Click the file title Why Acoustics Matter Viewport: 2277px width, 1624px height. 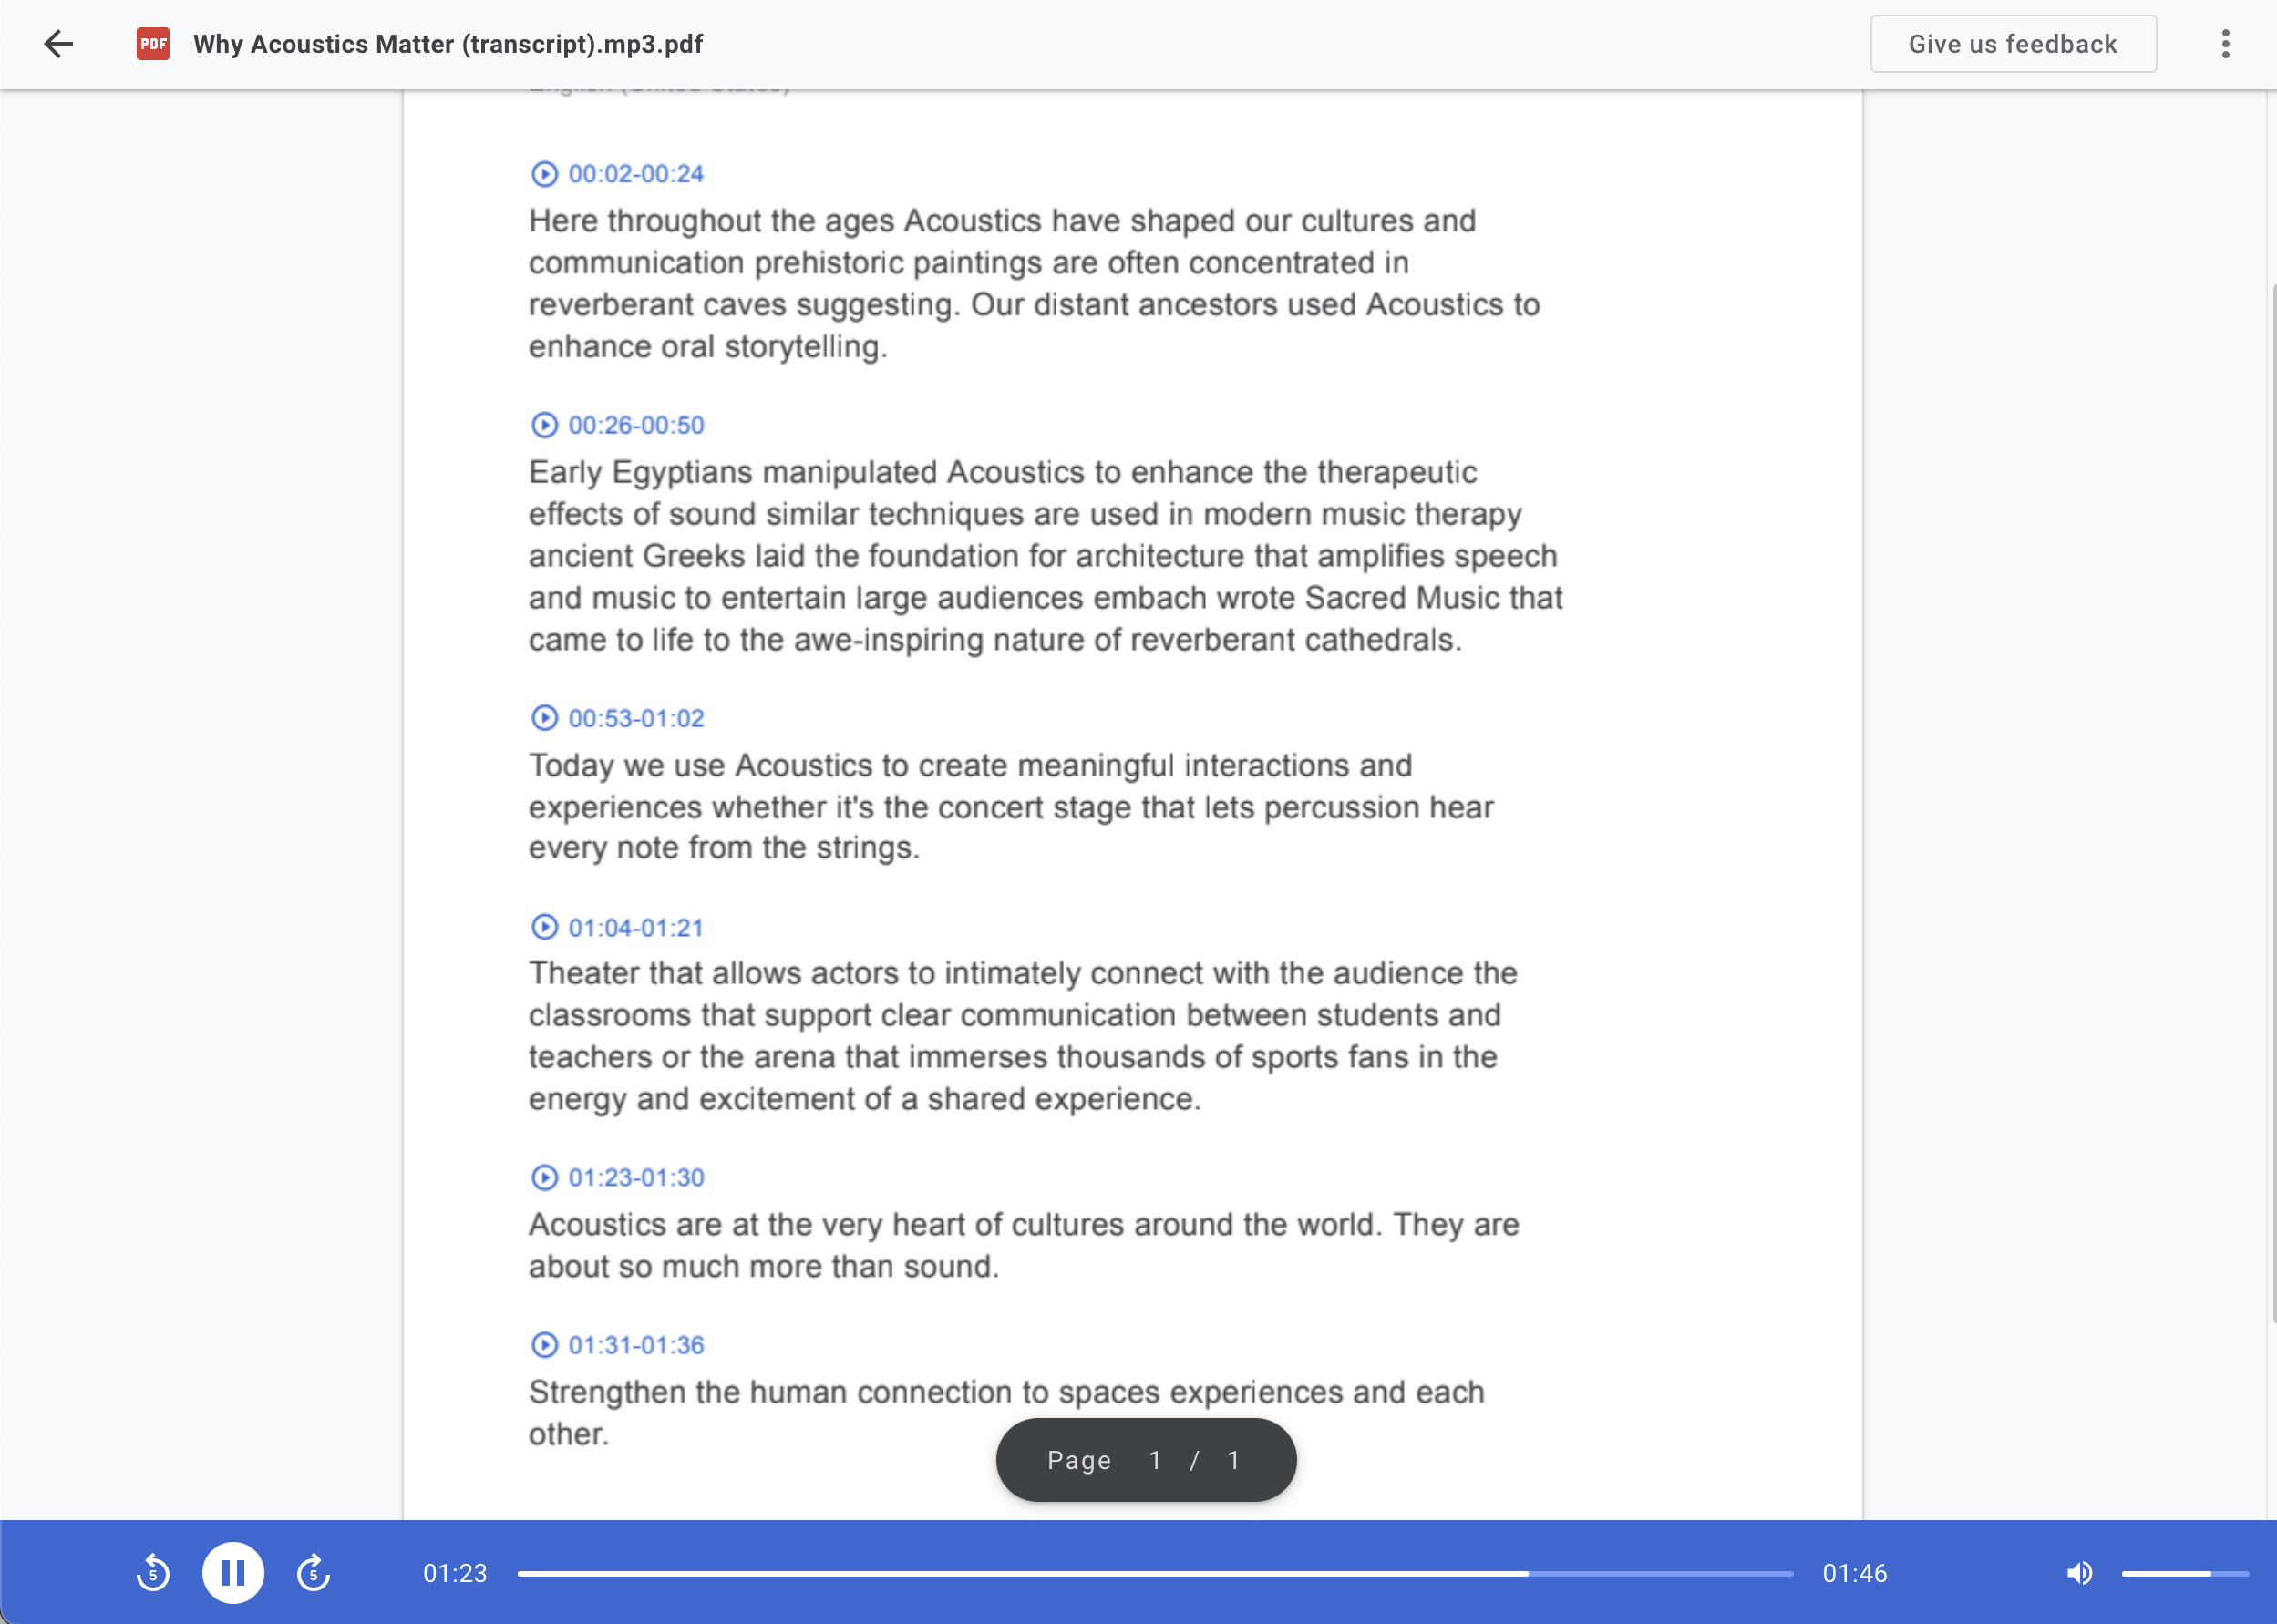(x=448, y=44)
